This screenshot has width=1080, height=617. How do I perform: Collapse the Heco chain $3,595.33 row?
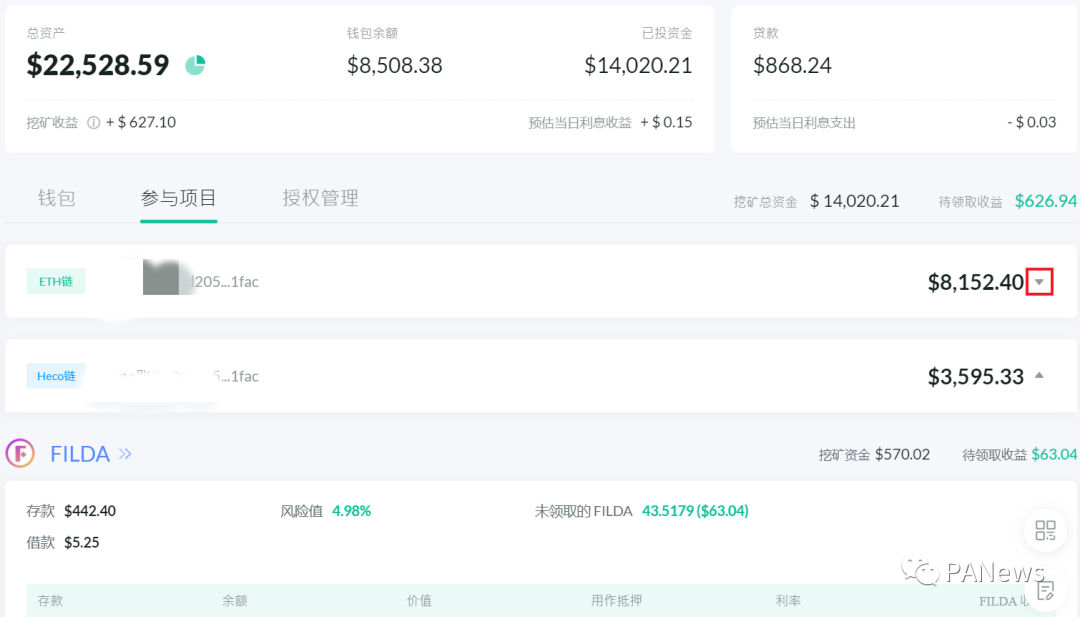[x=1040, y=373]
